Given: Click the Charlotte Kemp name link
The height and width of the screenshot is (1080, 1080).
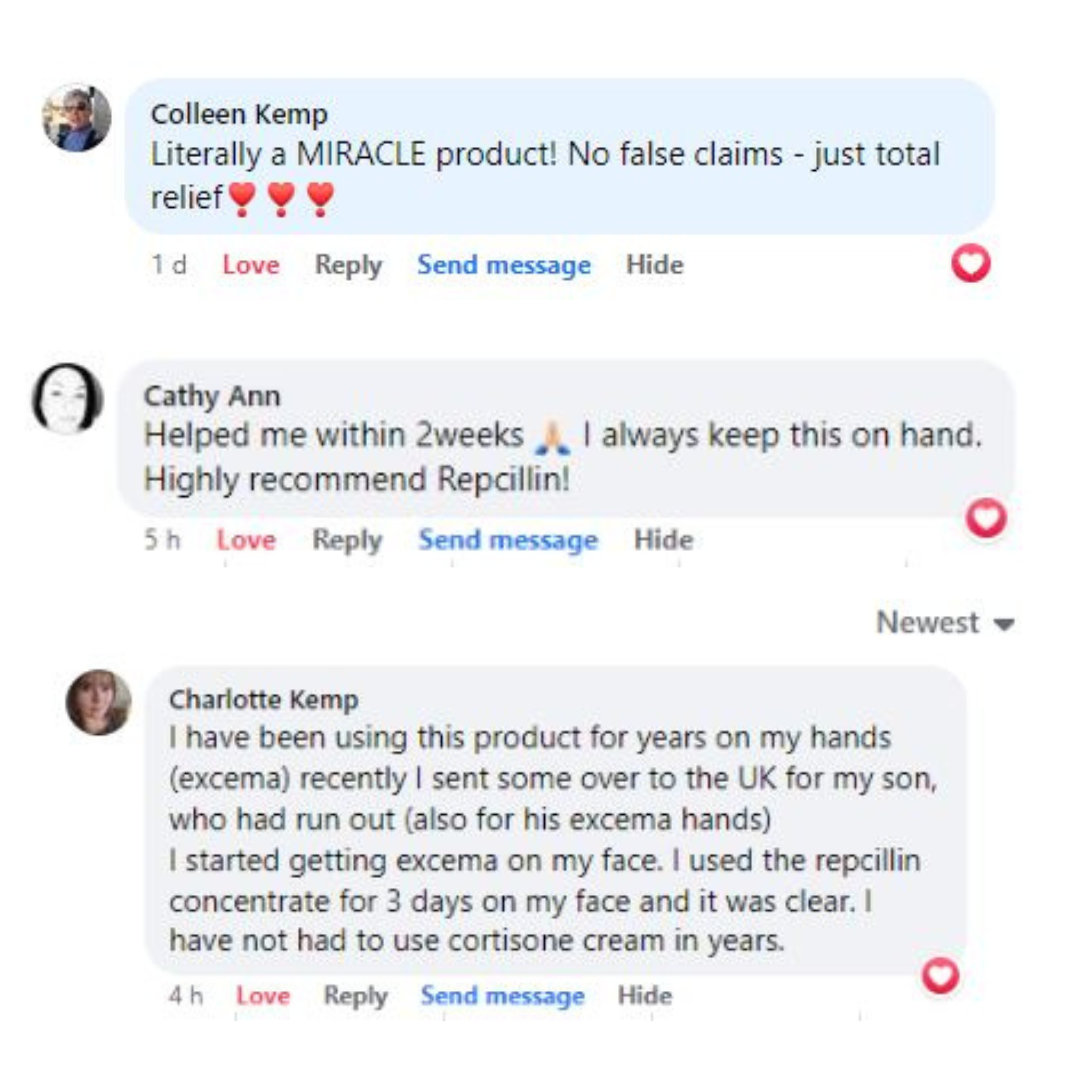Looking at the screenshot, I should 264,700.
